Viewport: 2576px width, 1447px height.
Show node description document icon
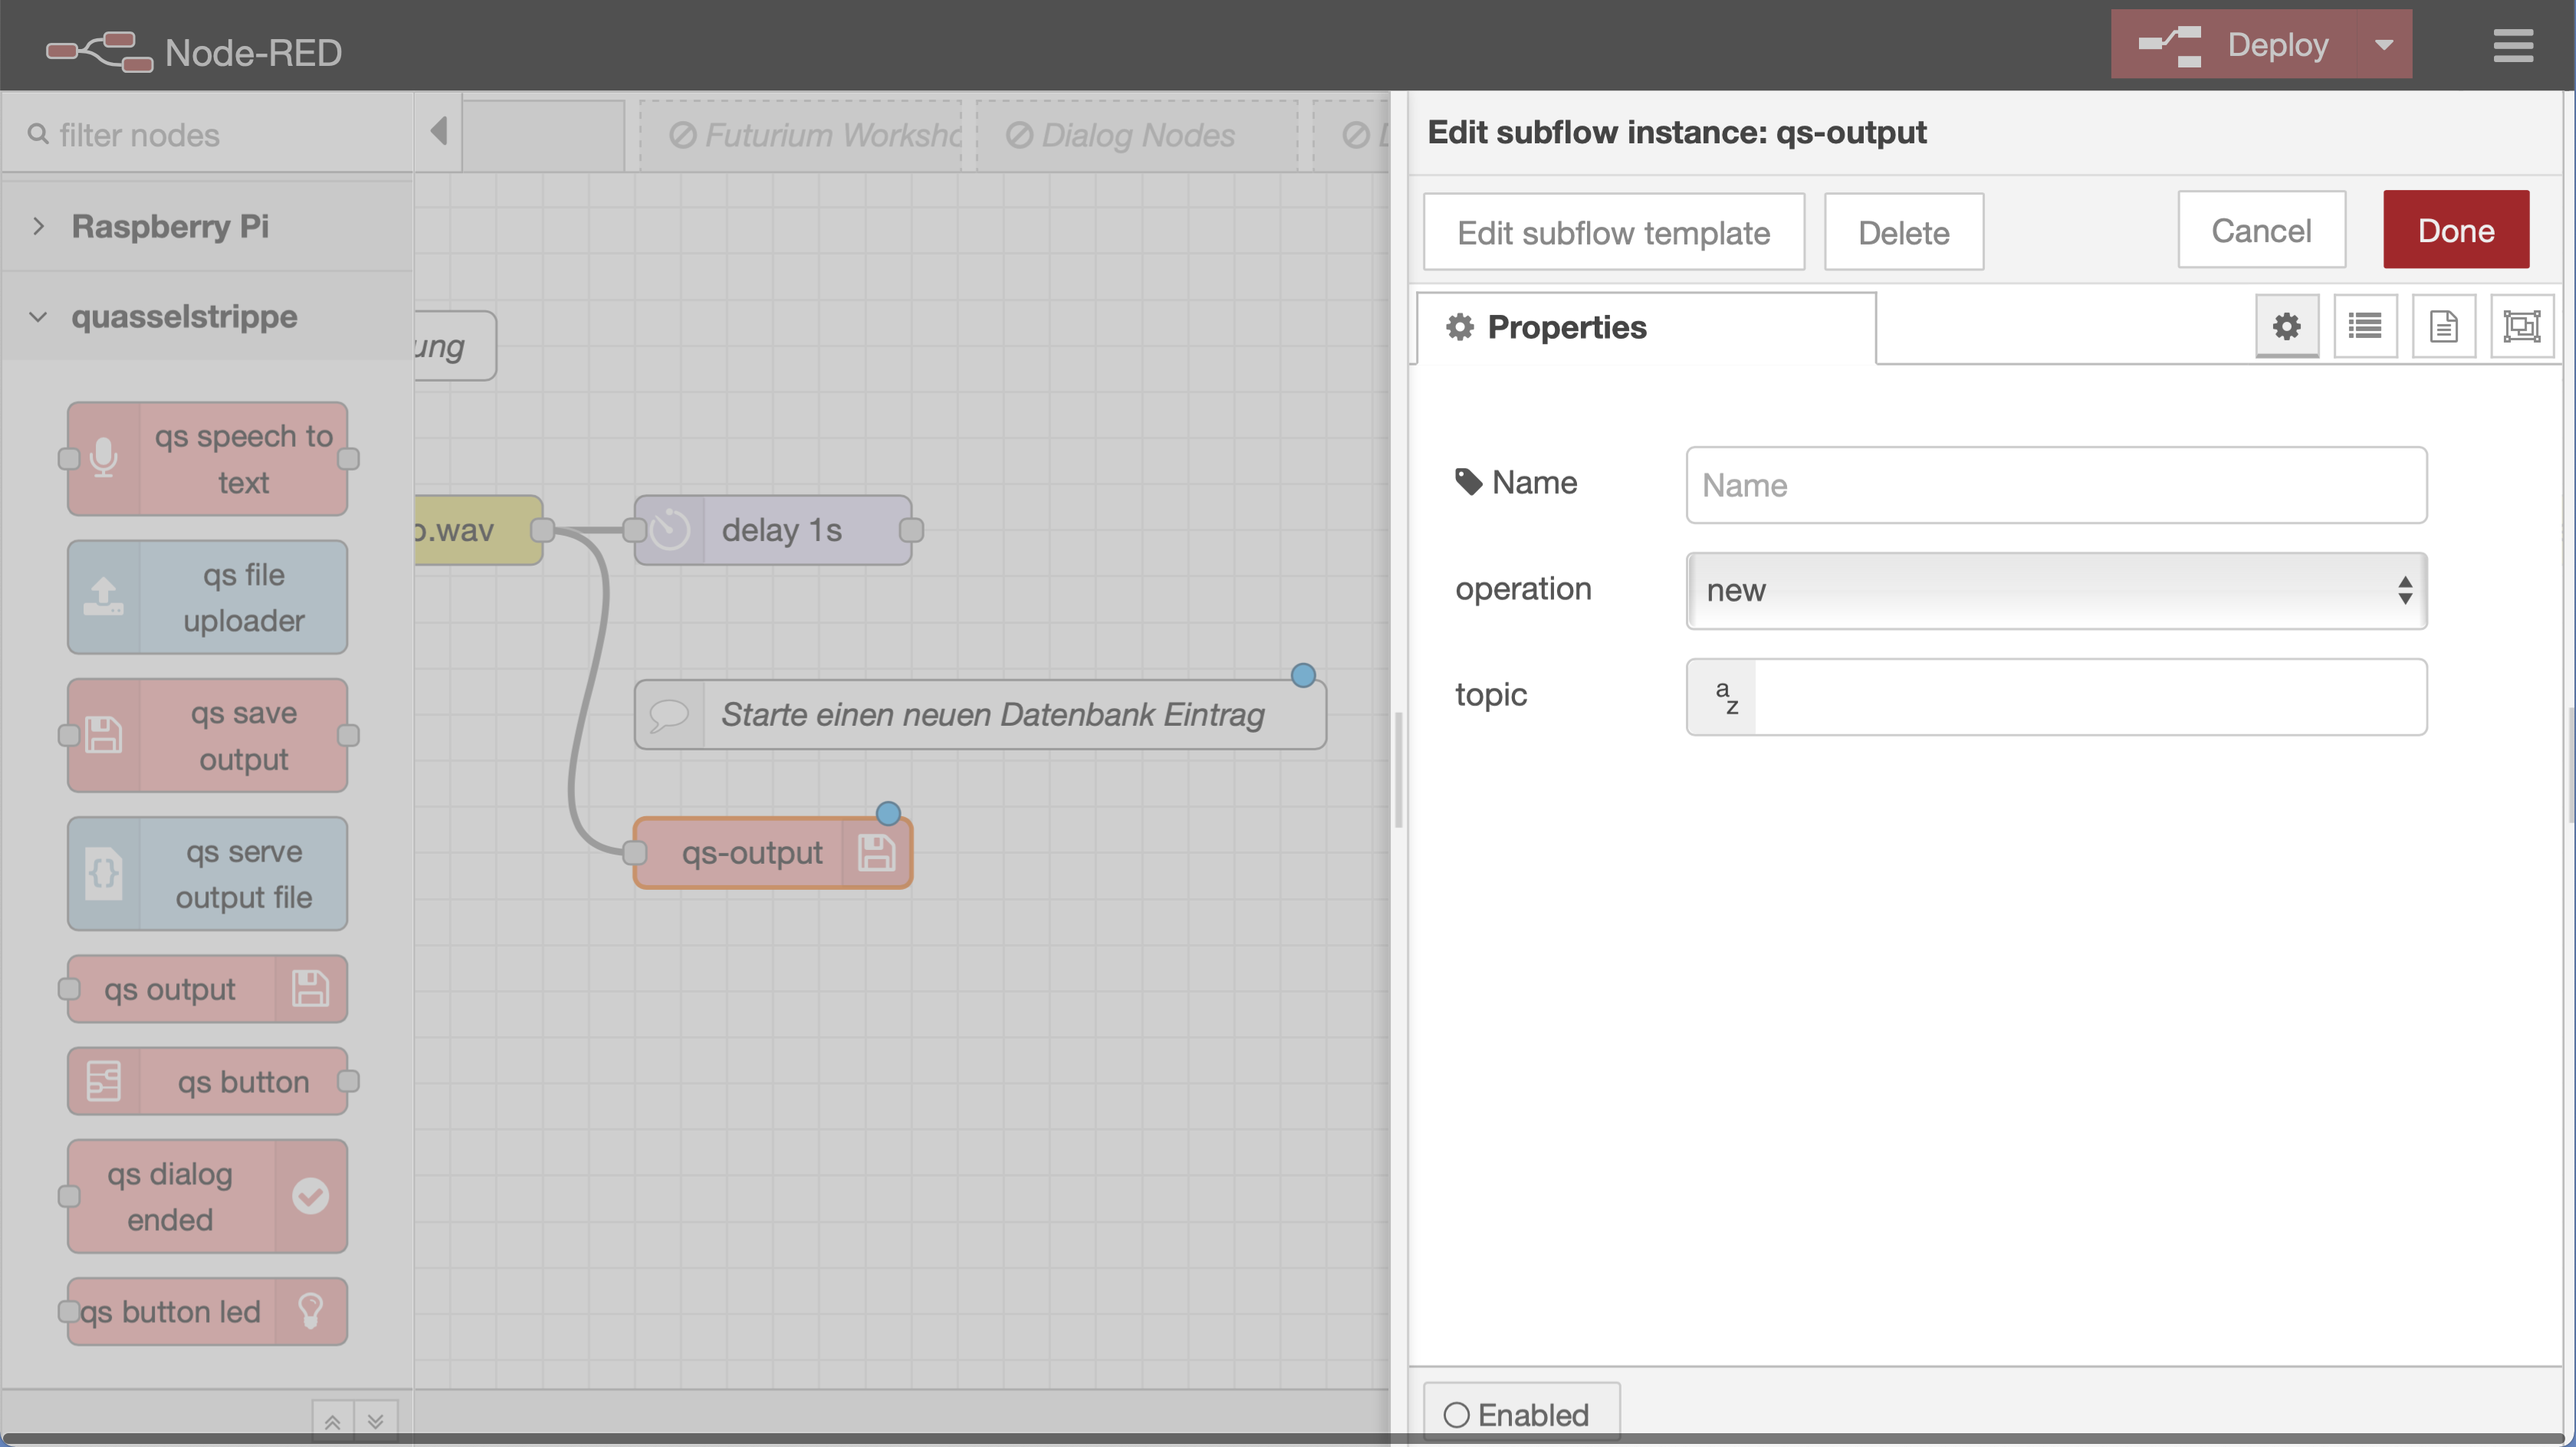pos(2444,326)
